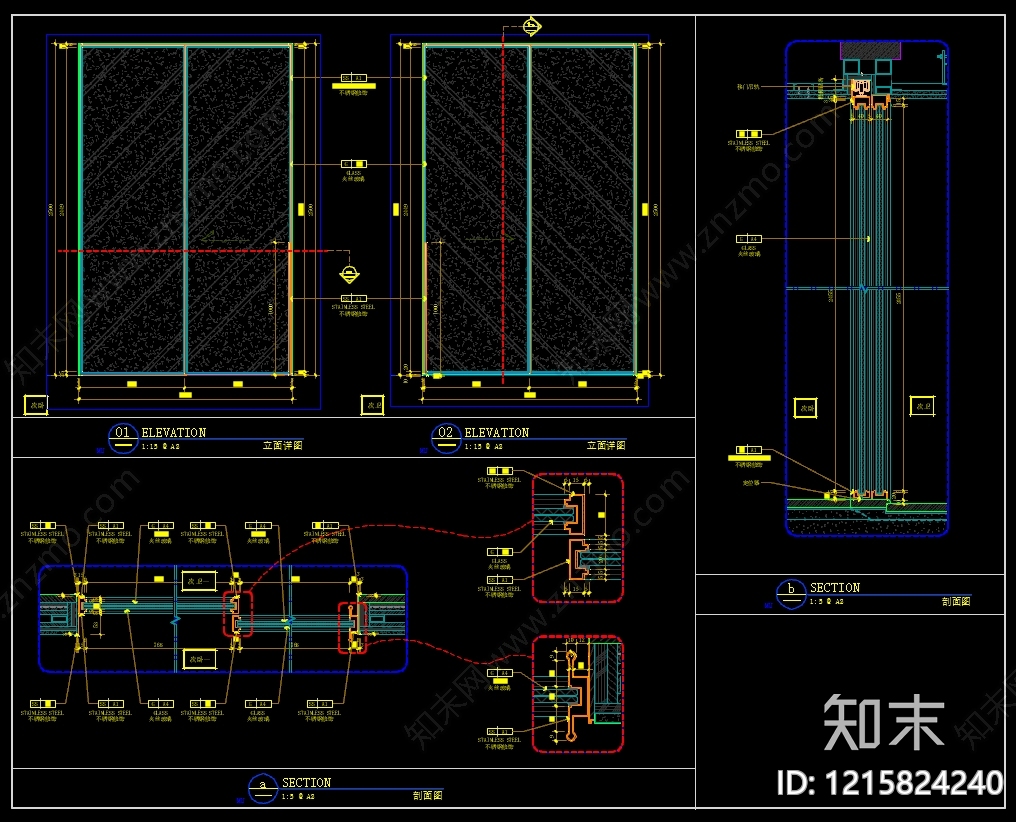Click the 02 drawing number bubble
The width and height of the screenshot is (1016, 822).
[x=446, y=439]
